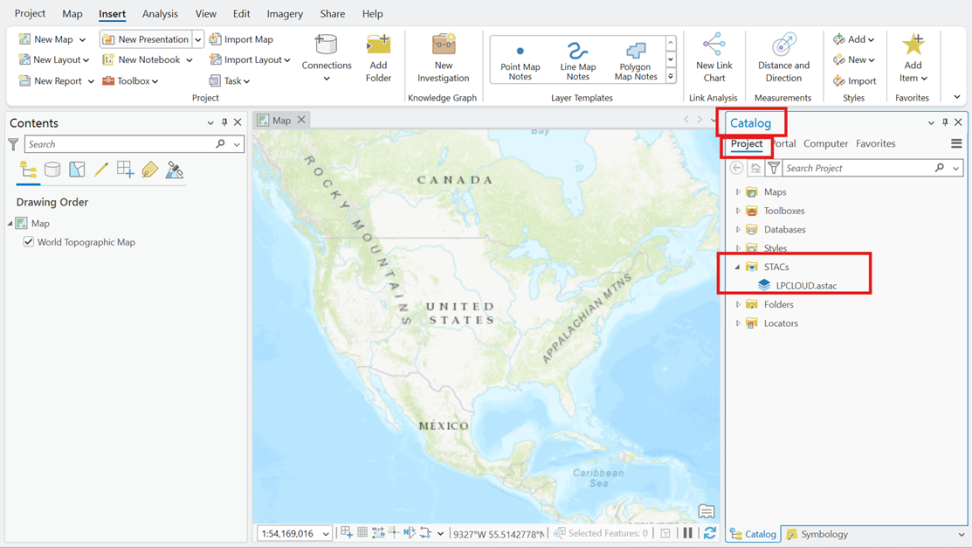Toggle auto-hide pin on Catalog pane

point(945,122)
